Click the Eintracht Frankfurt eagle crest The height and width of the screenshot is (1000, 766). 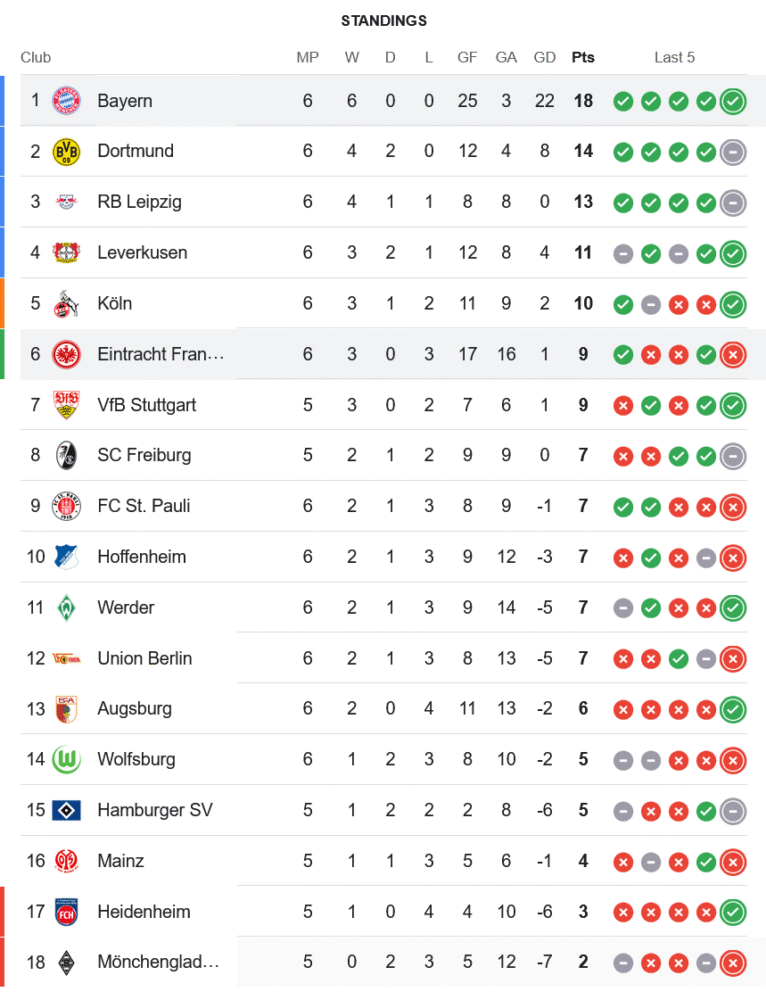point(66,354)
